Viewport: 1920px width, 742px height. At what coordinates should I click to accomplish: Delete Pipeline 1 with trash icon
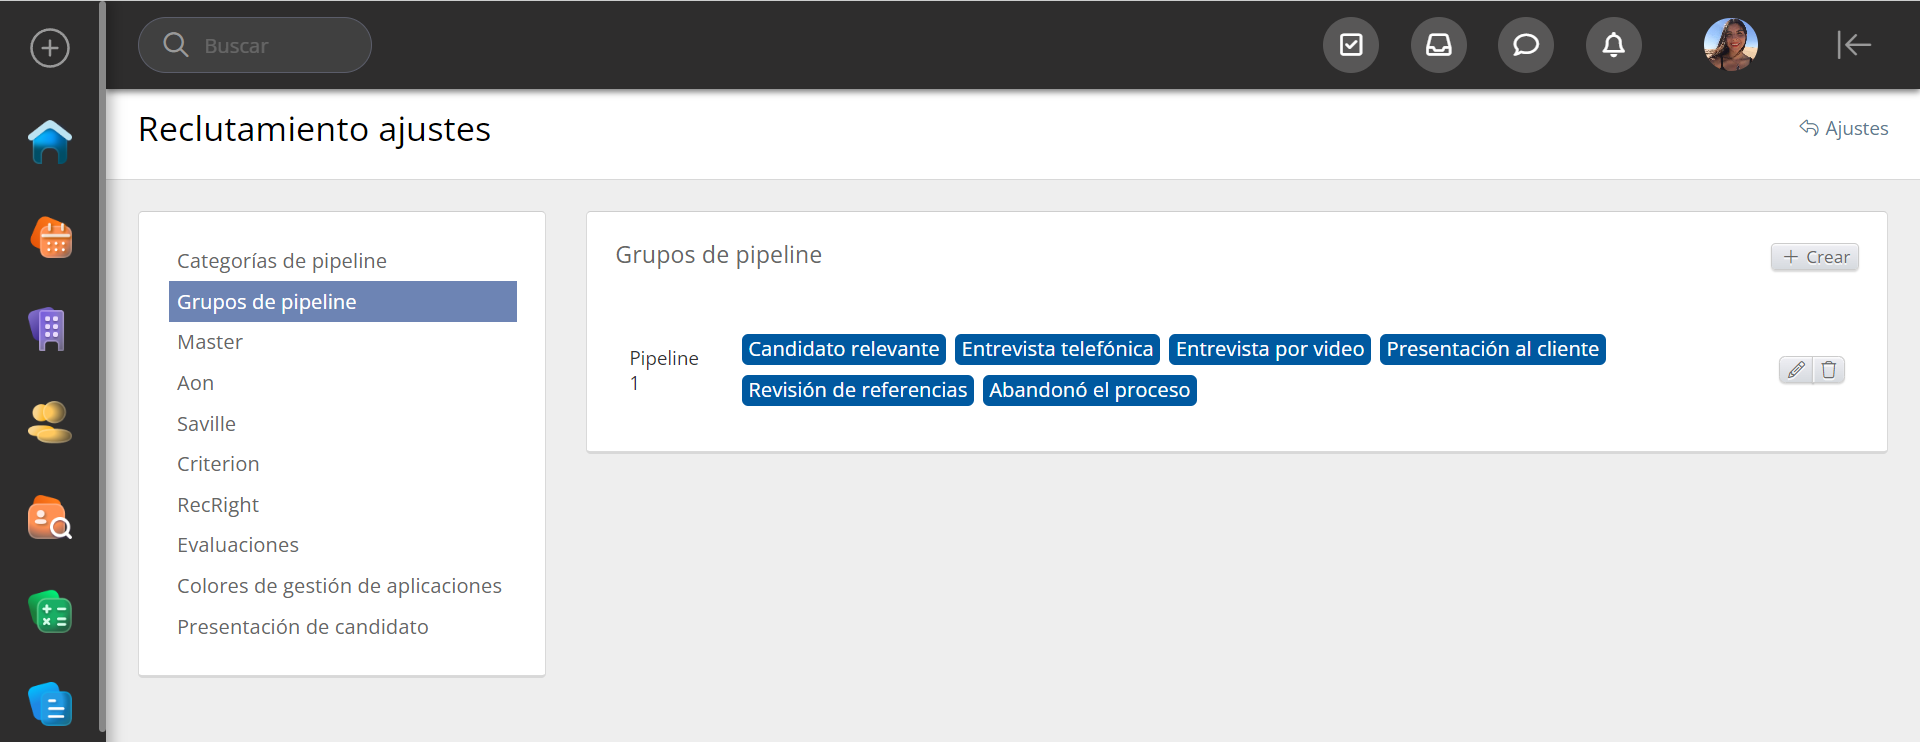pos(1829,370)
